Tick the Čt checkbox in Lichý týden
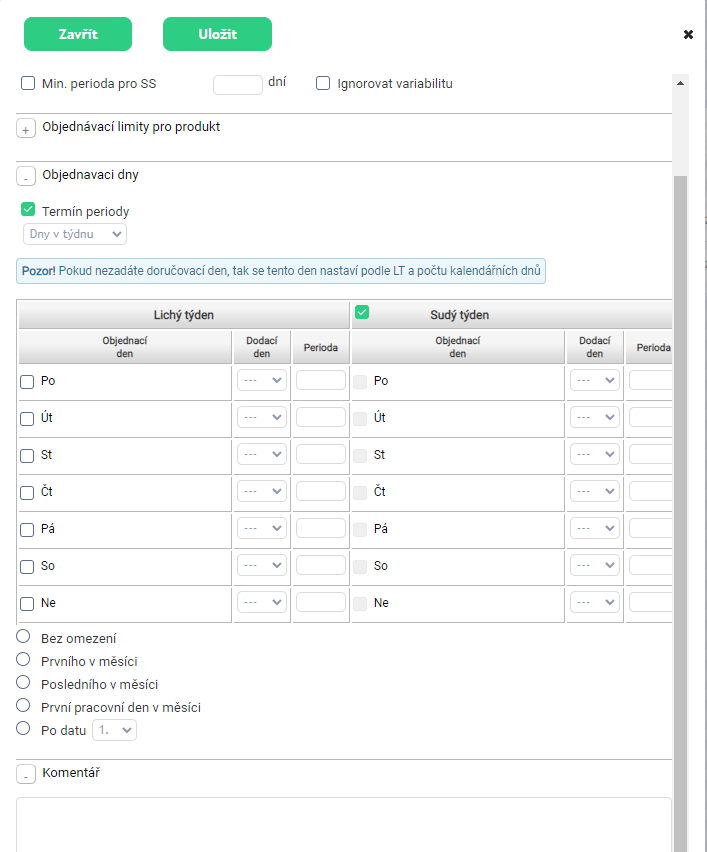 point(28,492)
